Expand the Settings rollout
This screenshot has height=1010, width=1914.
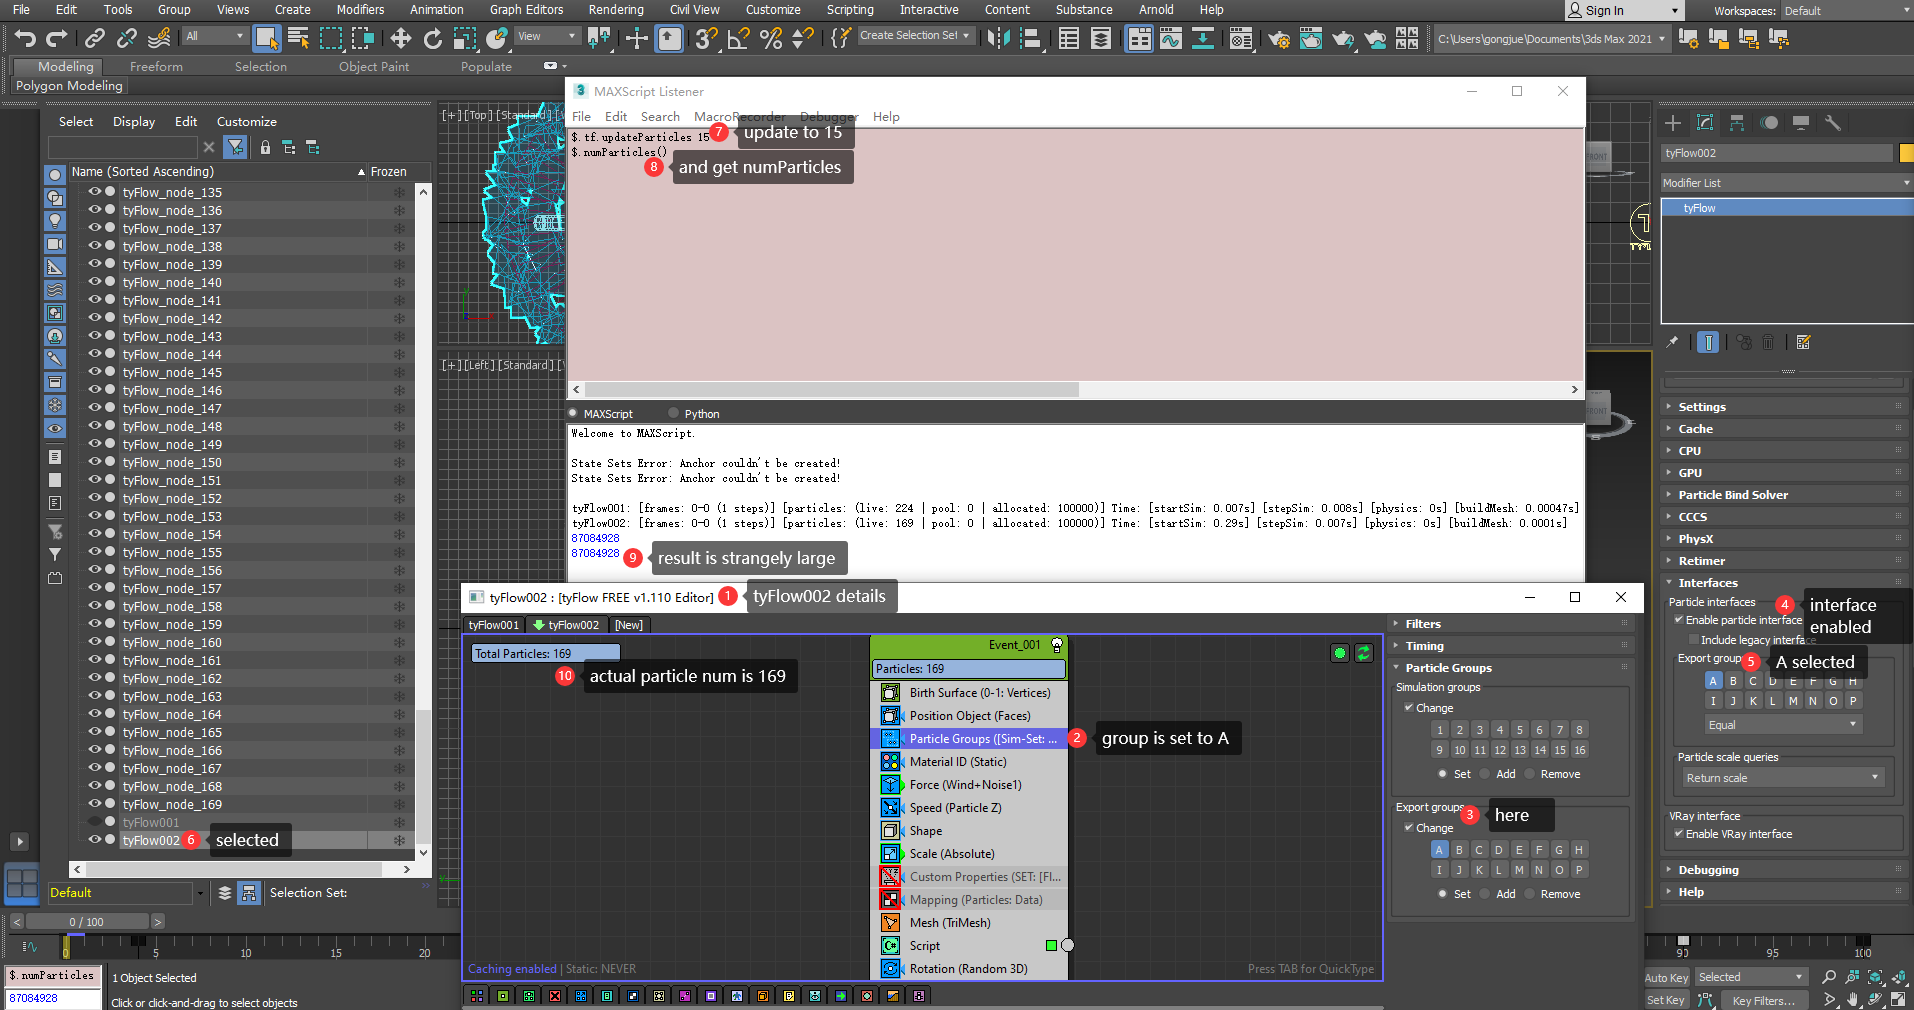pos(1785,407)
